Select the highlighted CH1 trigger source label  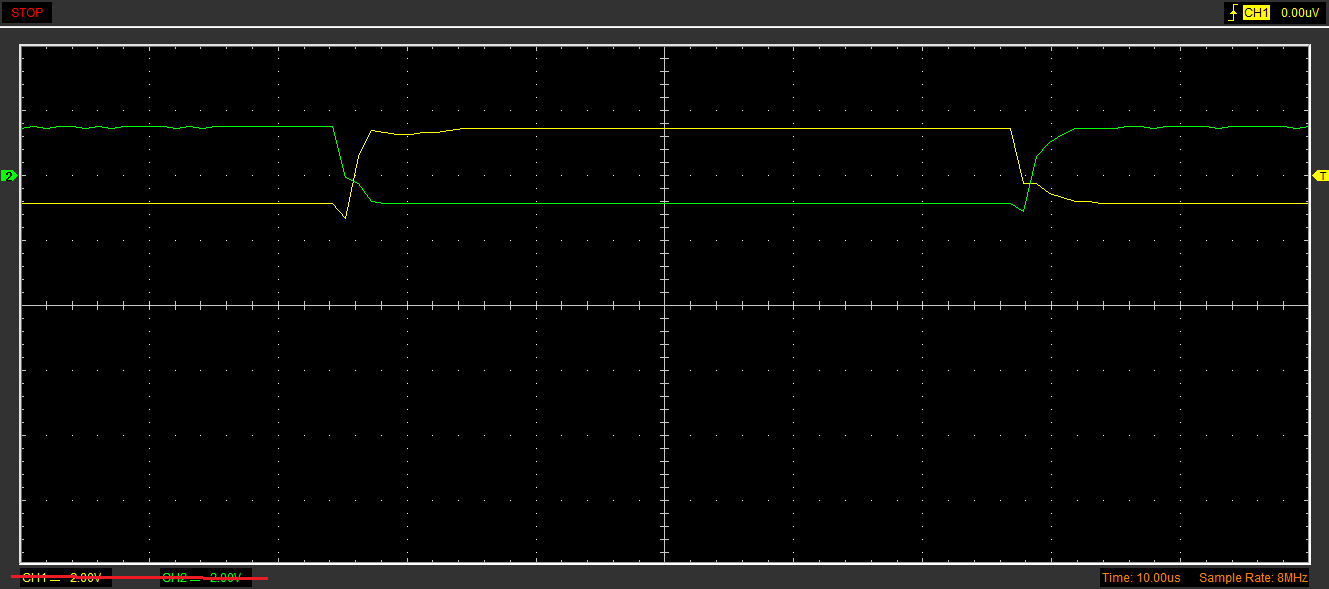point(1256,13)
